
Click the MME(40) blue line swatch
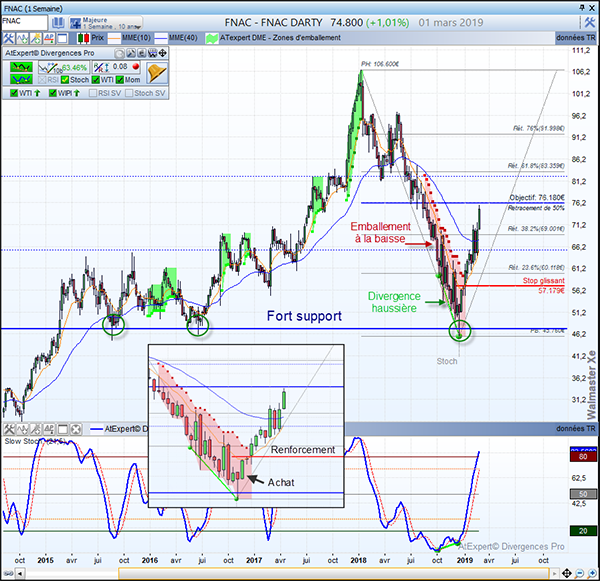coord(161,38)
